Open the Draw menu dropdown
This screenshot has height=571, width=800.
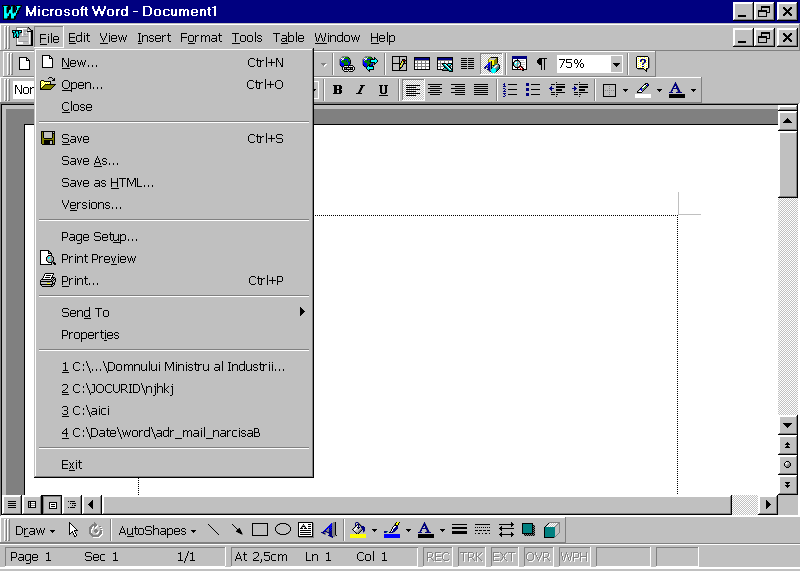tap(35, 531)
